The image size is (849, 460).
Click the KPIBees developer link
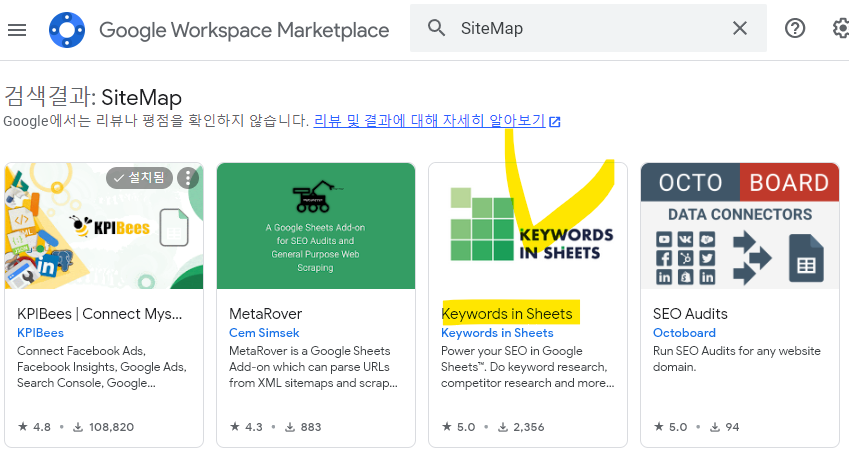pos(41,333)
